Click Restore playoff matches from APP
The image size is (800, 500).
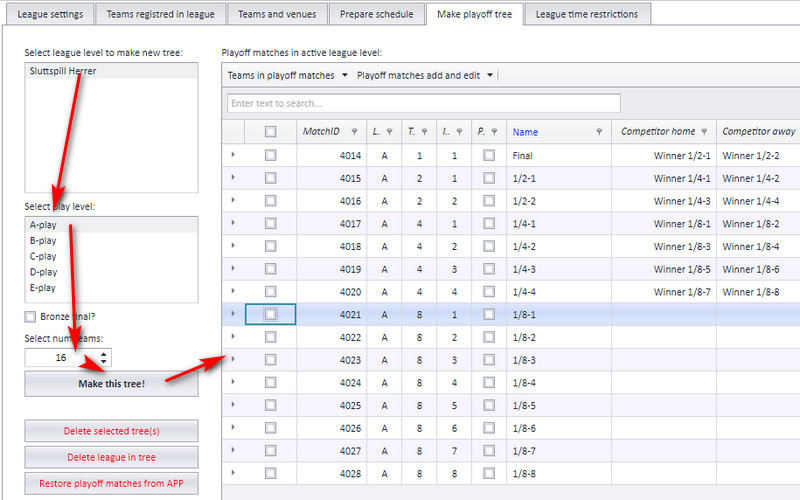click(x=111, y=484)
